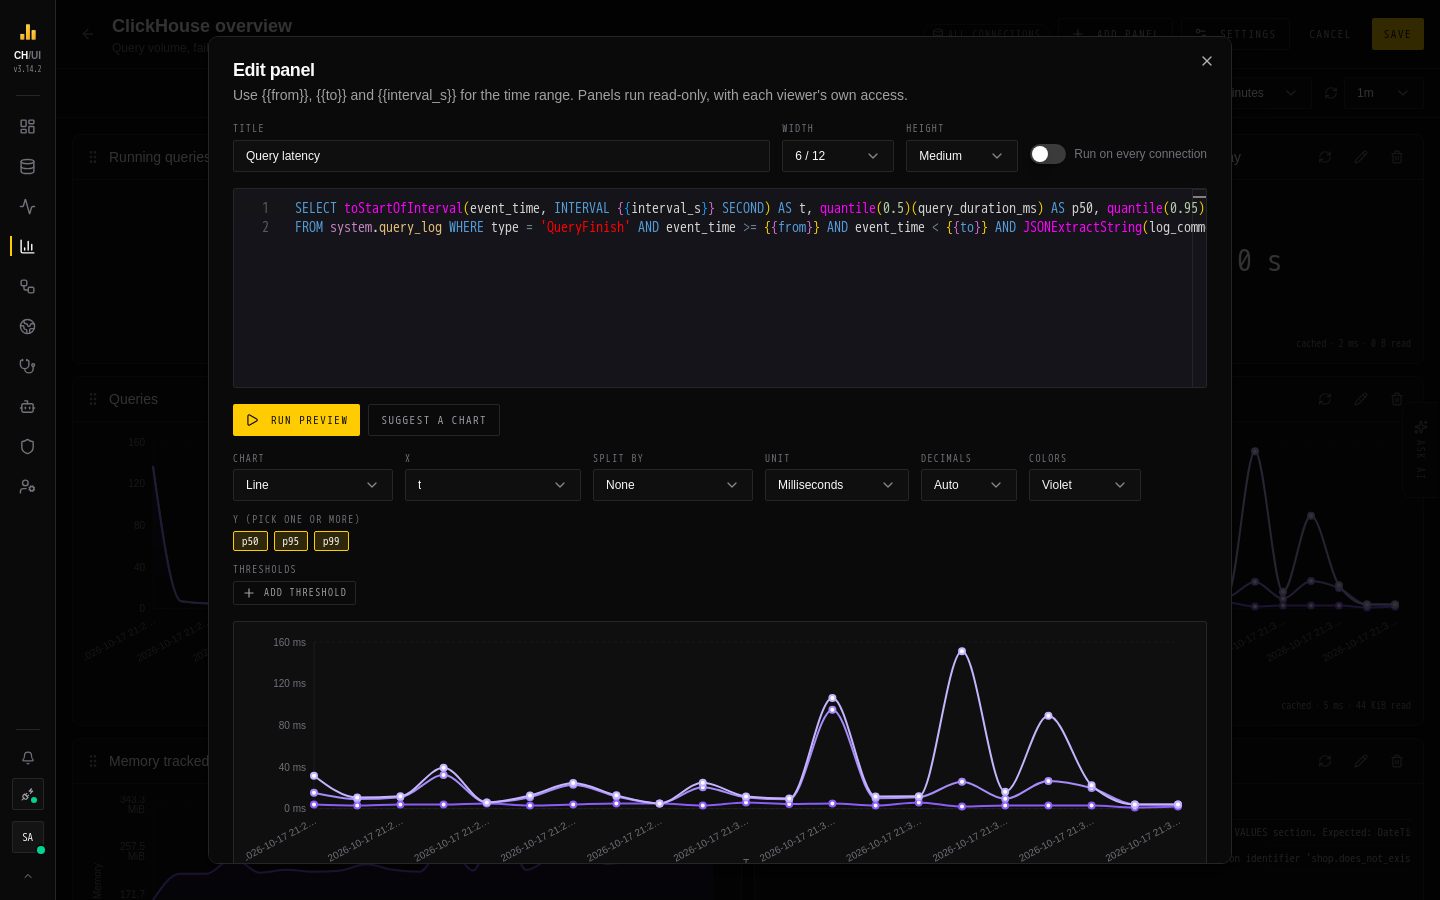This screenshot has height=900, width=1440.
Task: Toggle the p99 Y series chip
Action: point(331,541)
